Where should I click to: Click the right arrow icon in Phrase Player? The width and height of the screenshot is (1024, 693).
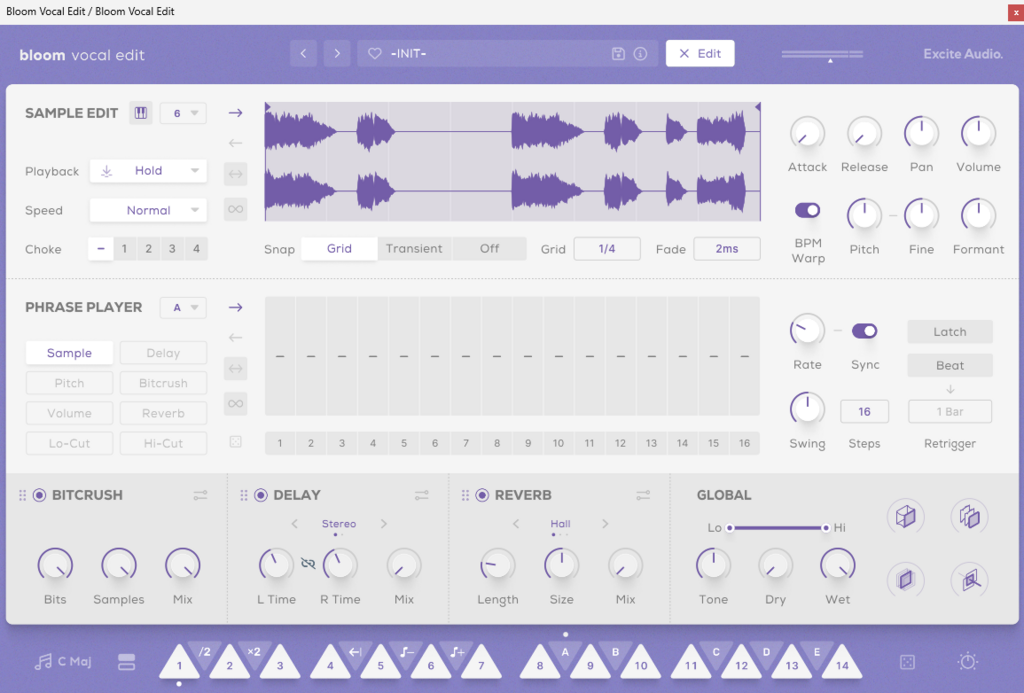pos(236,308)
